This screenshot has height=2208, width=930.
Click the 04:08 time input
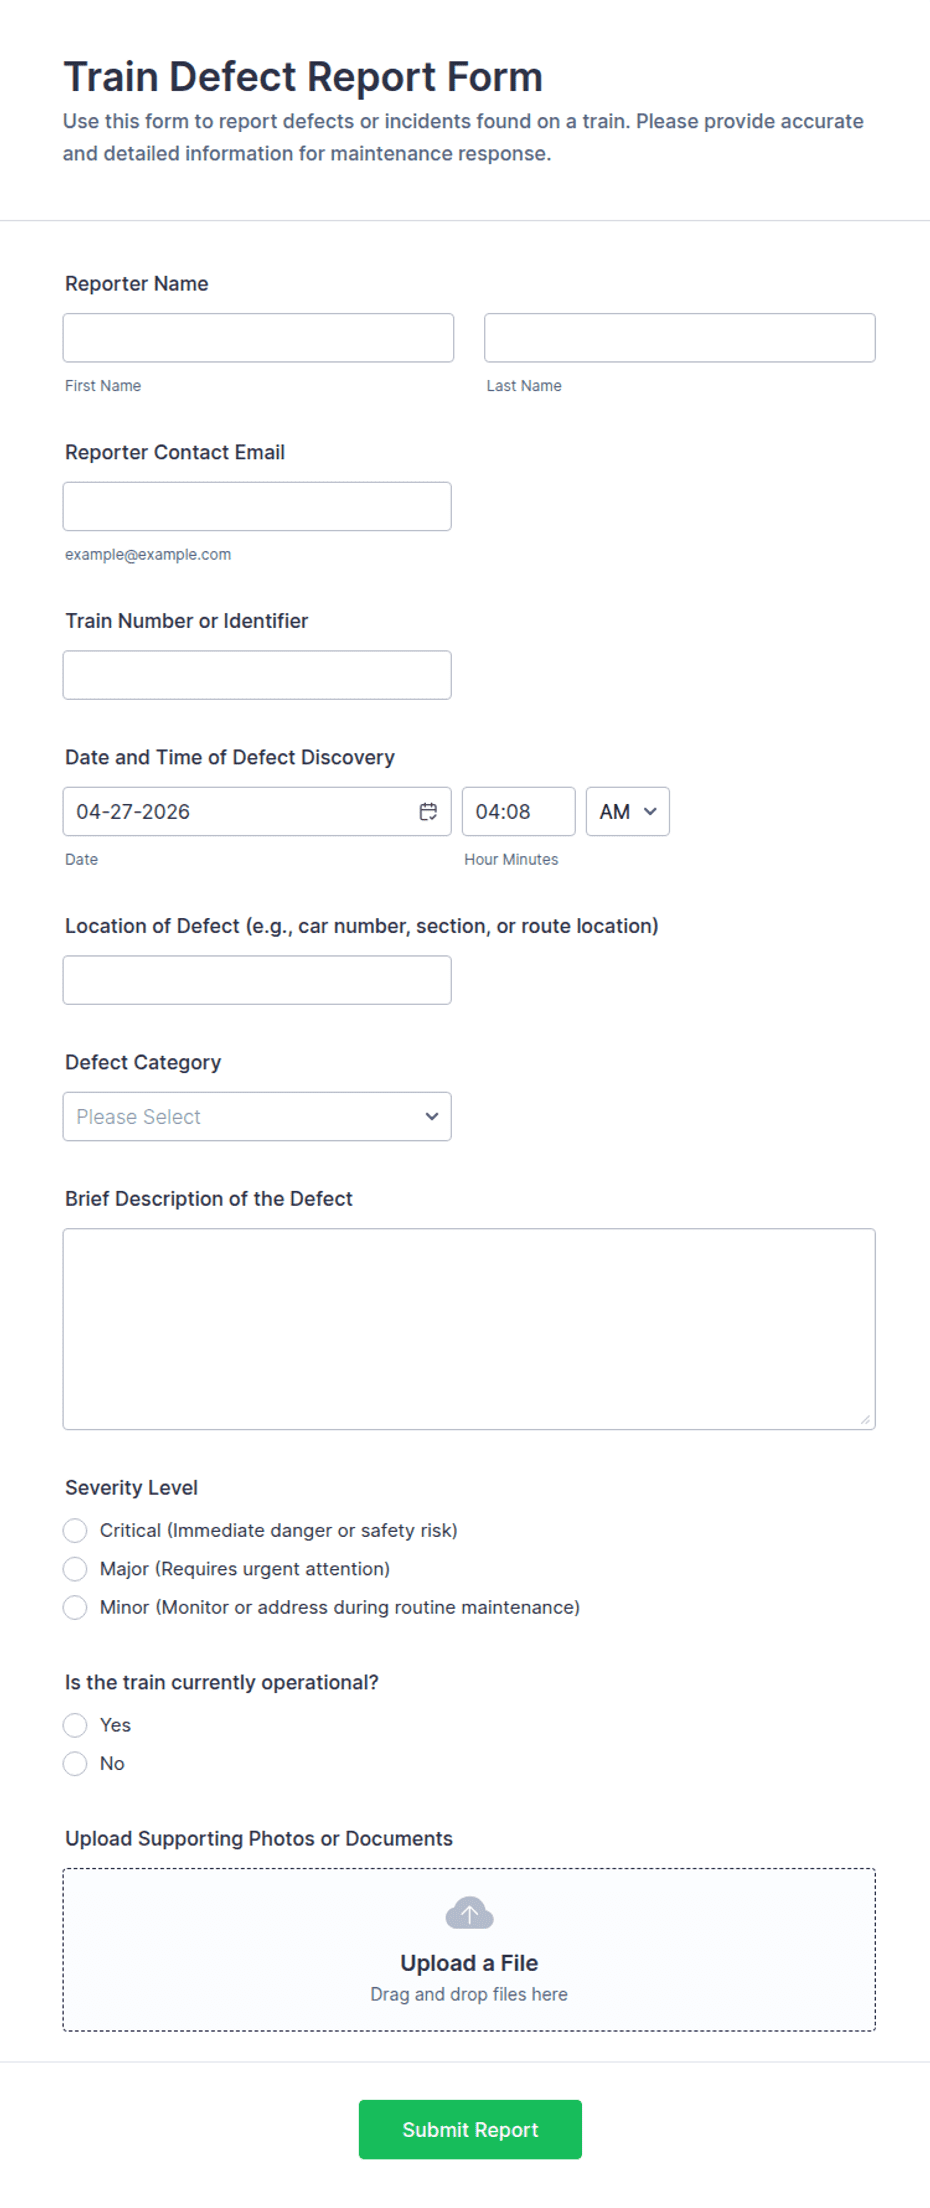(x=518, y=811)
